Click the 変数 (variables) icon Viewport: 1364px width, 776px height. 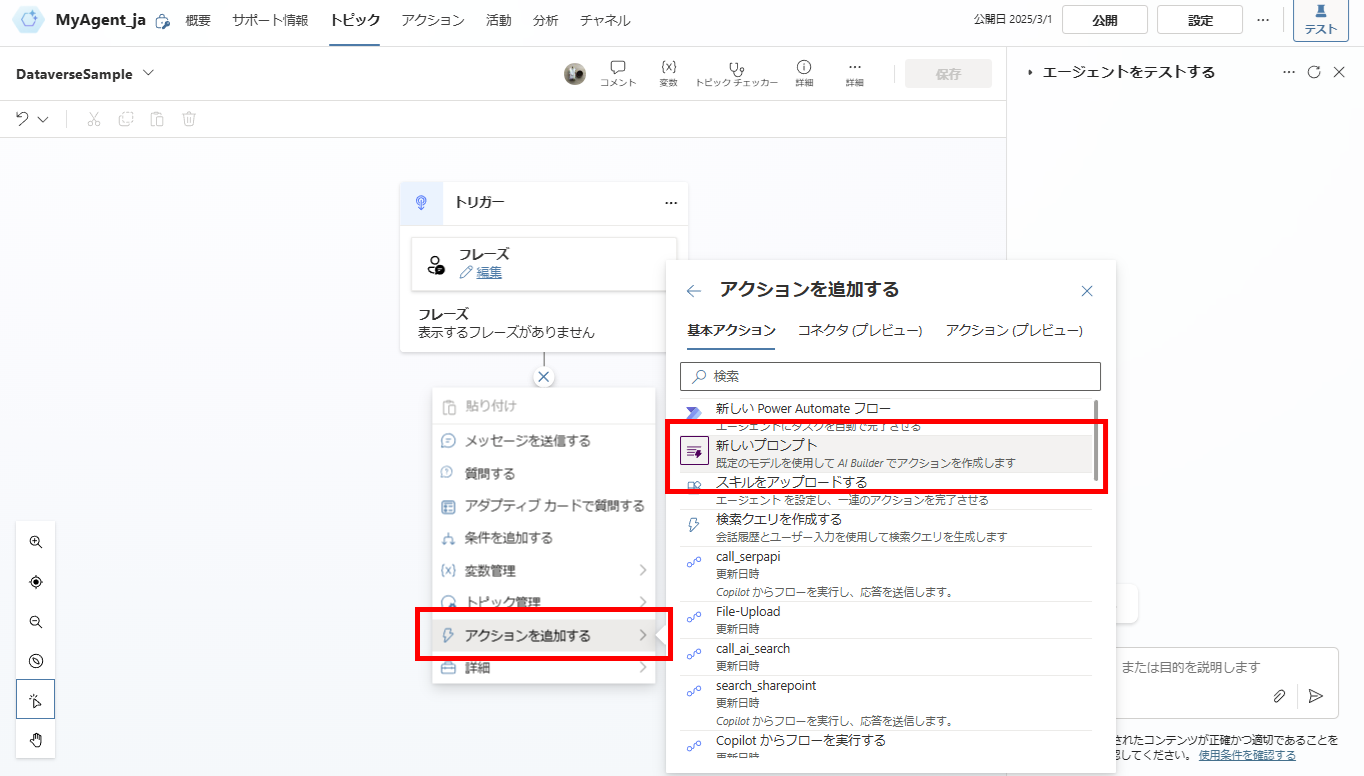[668, 73]
